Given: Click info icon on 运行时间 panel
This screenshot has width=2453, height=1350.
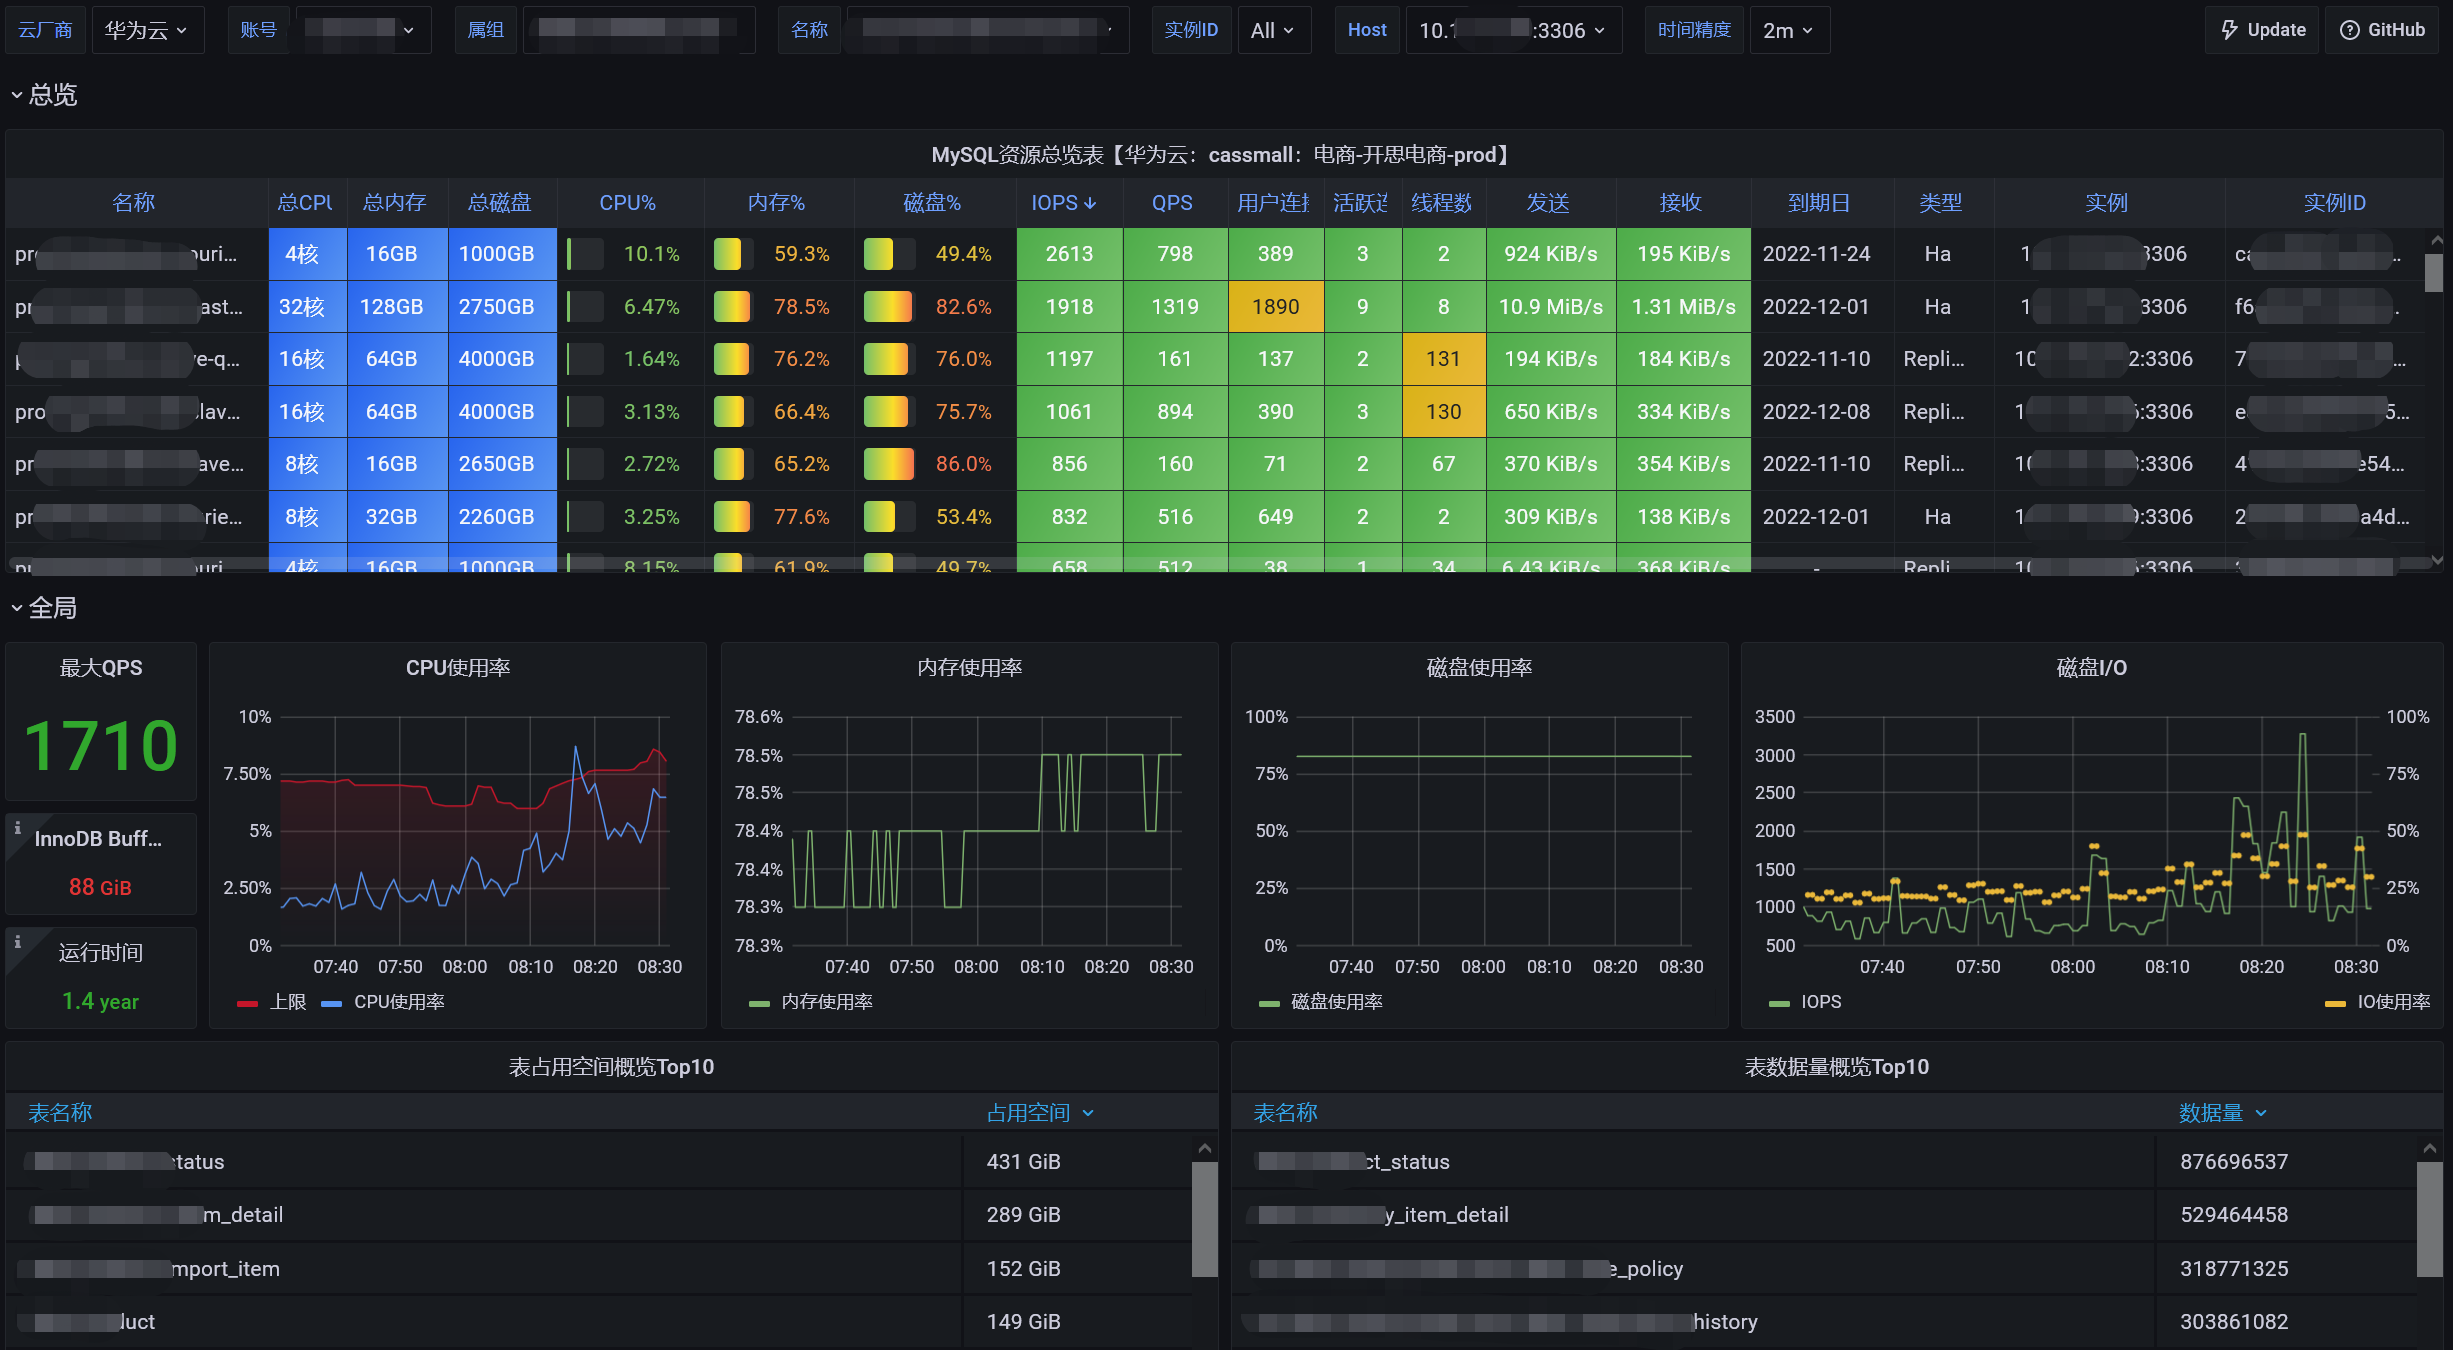Looking at the screenshot, I should click(x=17, y=942).
